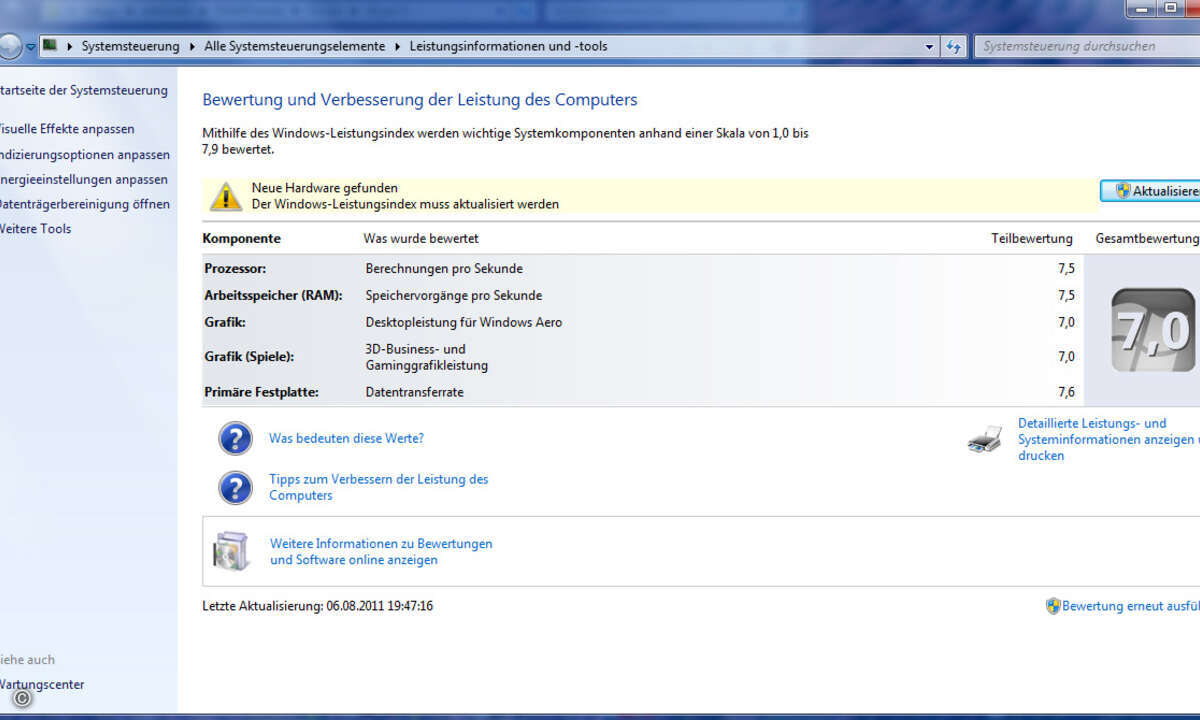Open "Startseite der Systemsteuerung" sidebar link

(x=83, y=90)
